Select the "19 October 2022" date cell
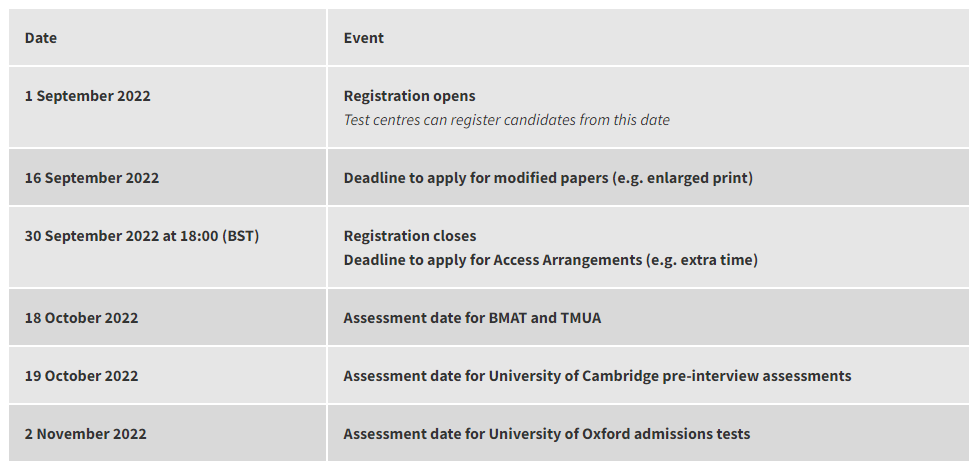The height and width of the screenshot is (469, 978). 82,376
